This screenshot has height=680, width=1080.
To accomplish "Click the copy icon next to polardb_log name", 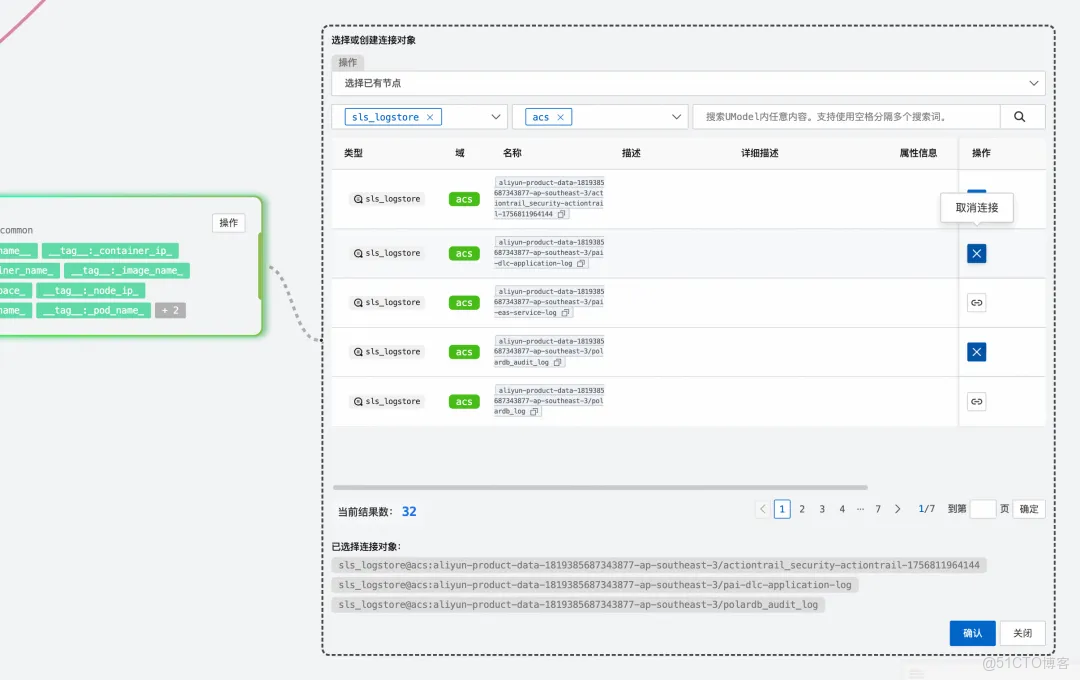I will tap(535, 411).
